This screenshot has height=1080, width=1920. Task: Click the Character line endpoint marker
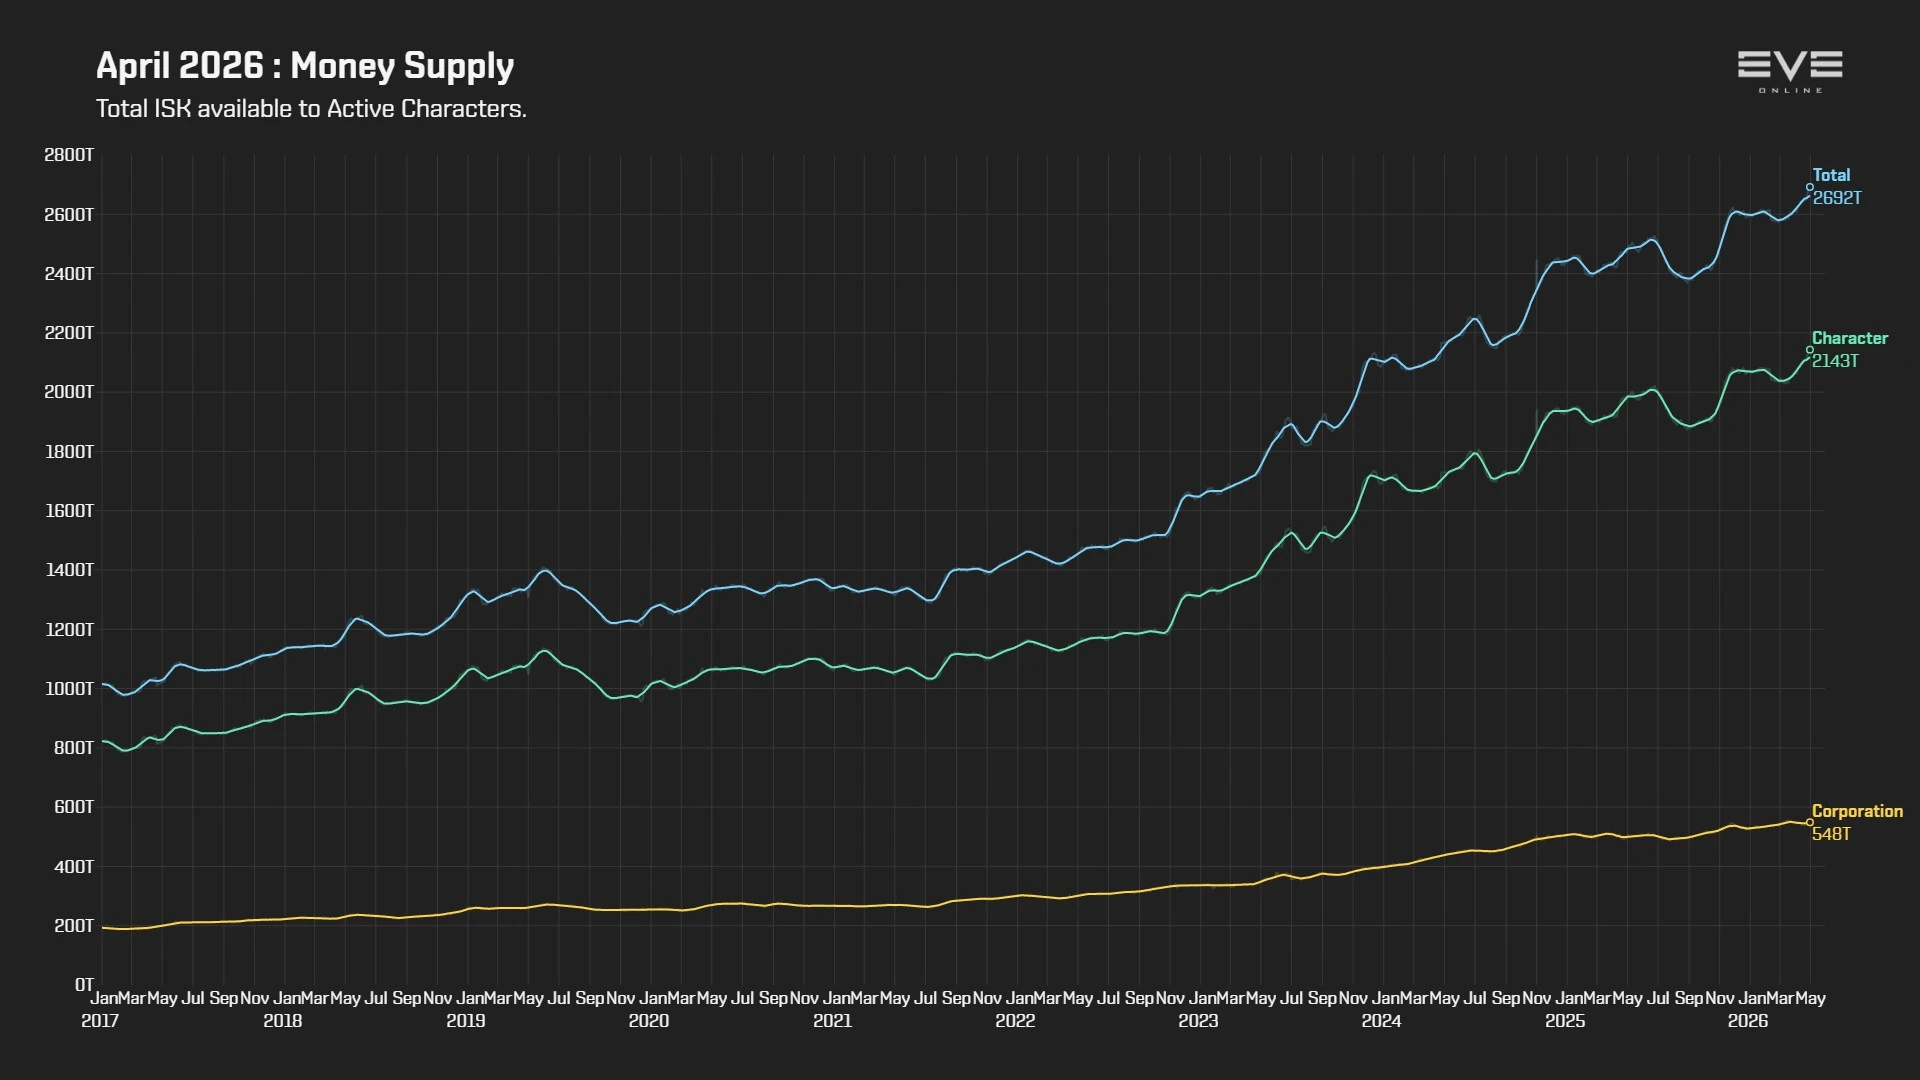click(1810, 350)
